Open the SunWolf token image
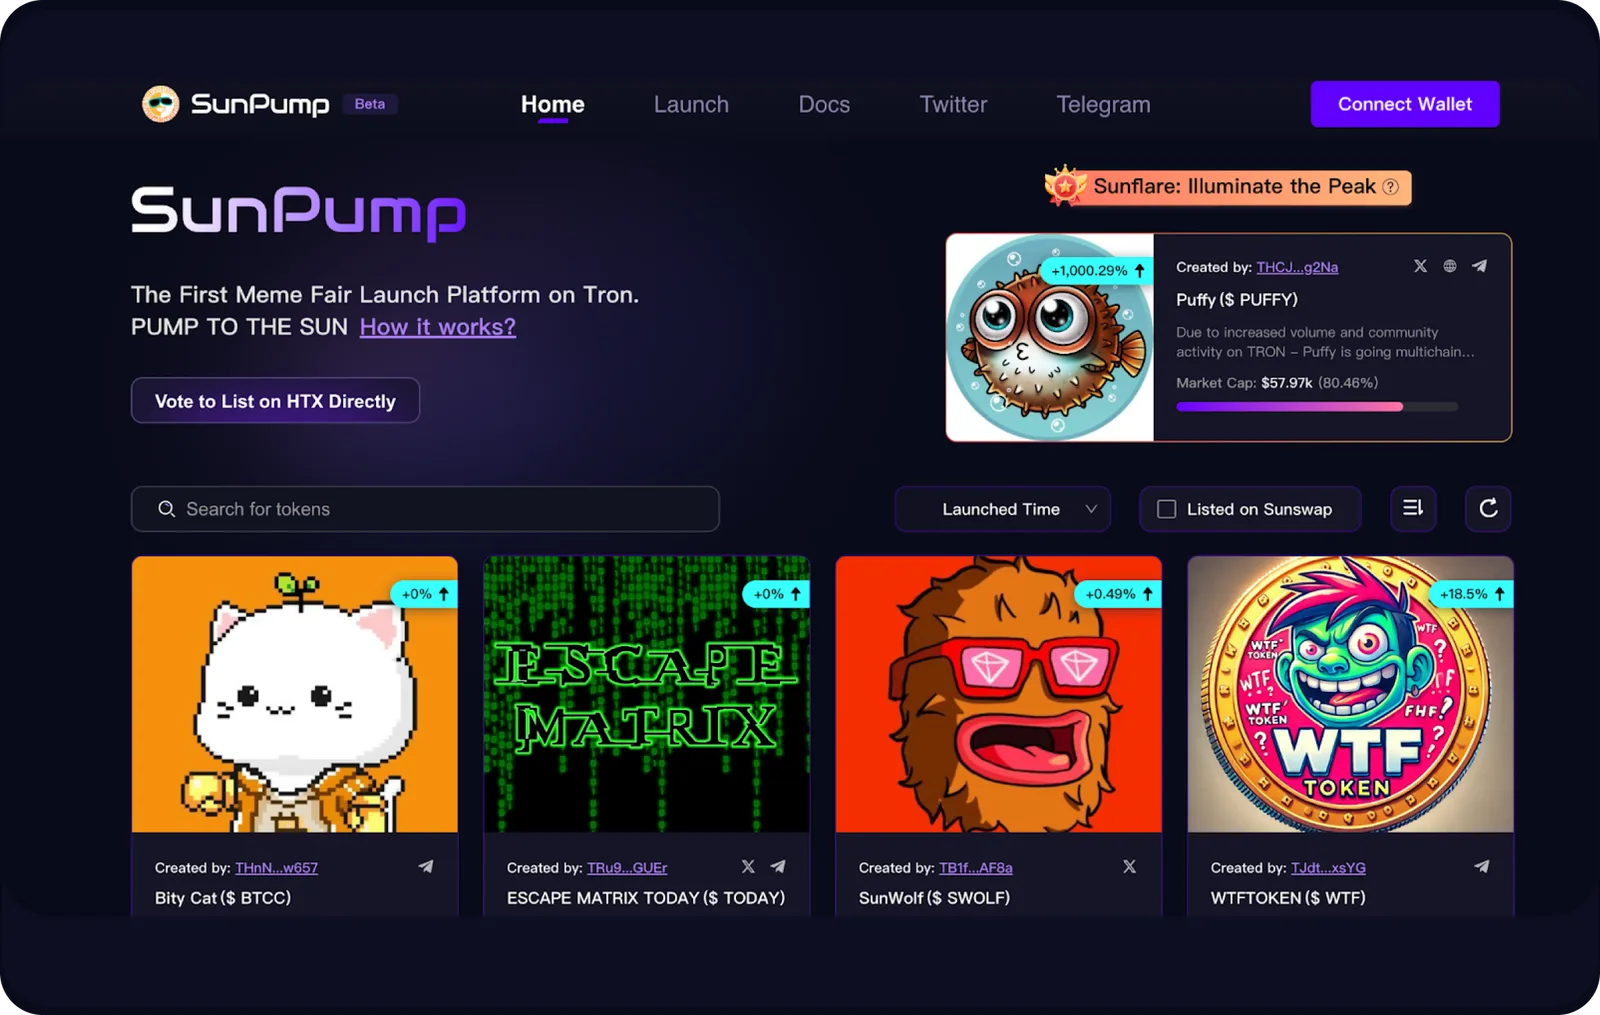This screenshot has height=1015, width=1600. 999,694
